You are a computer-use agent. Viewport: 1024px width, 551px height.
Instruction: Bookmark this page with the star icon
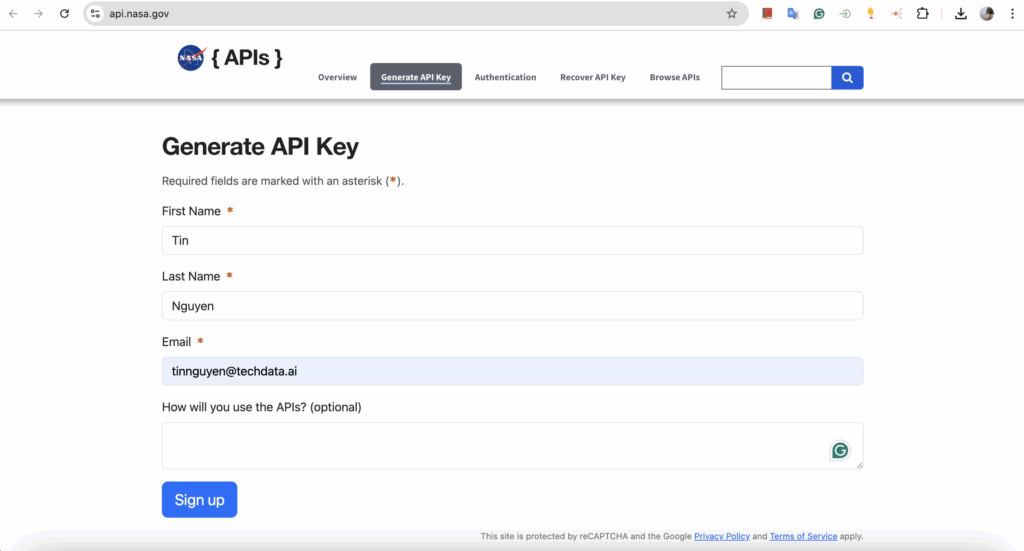pos(731,14)
